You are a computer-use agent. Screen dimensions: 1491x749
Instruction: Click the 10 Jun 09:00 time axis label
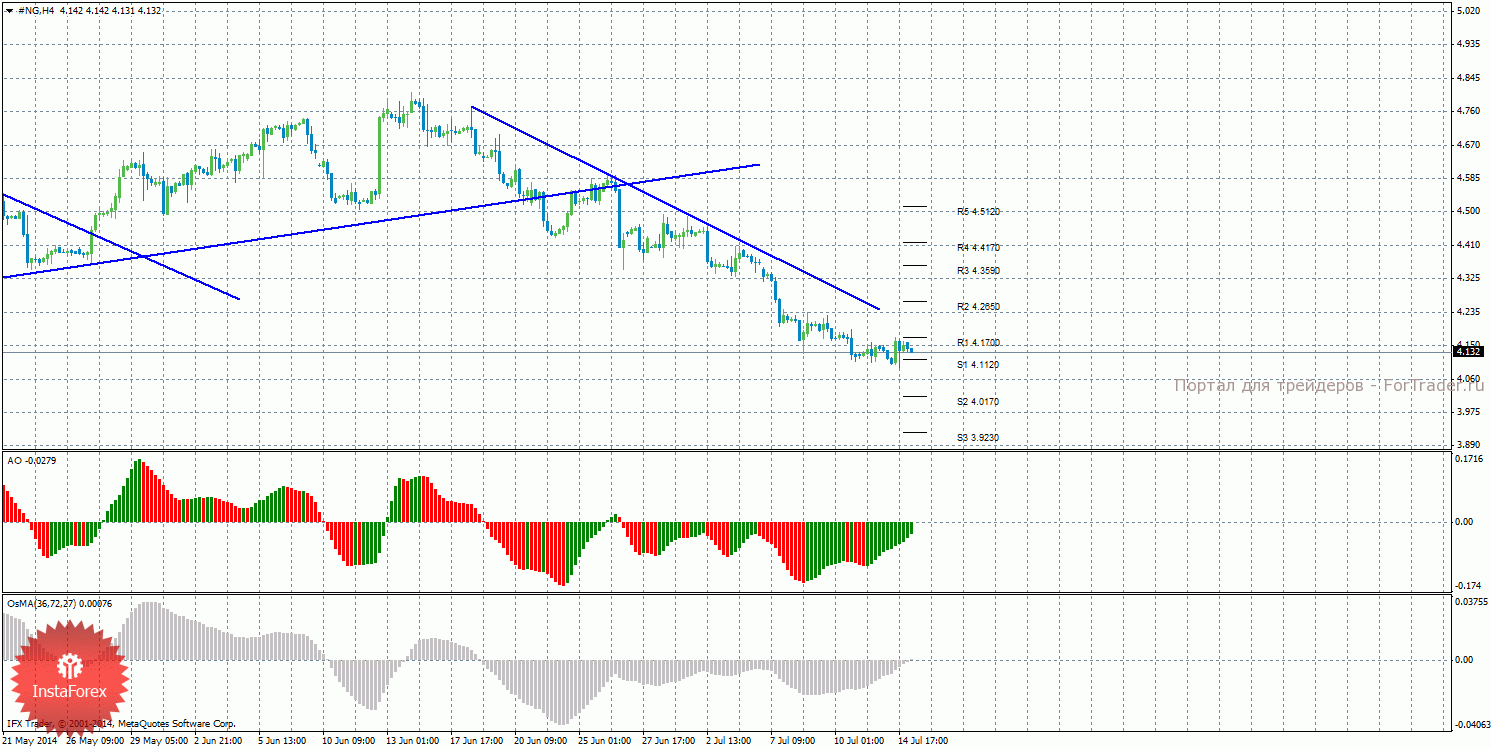[348, 741]
